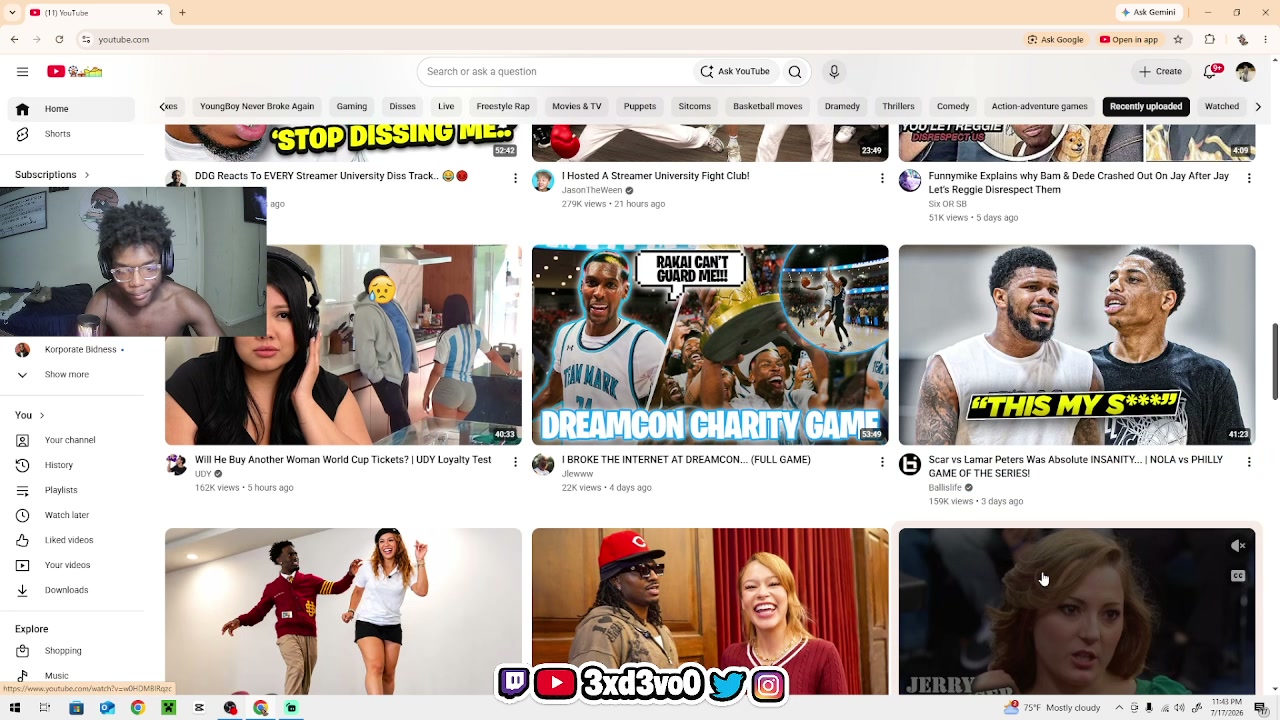Image resolution: width=1280 pixels, height=720 pixels.
Task: Open the YouTube account avatar menu
Action: 1245,71
